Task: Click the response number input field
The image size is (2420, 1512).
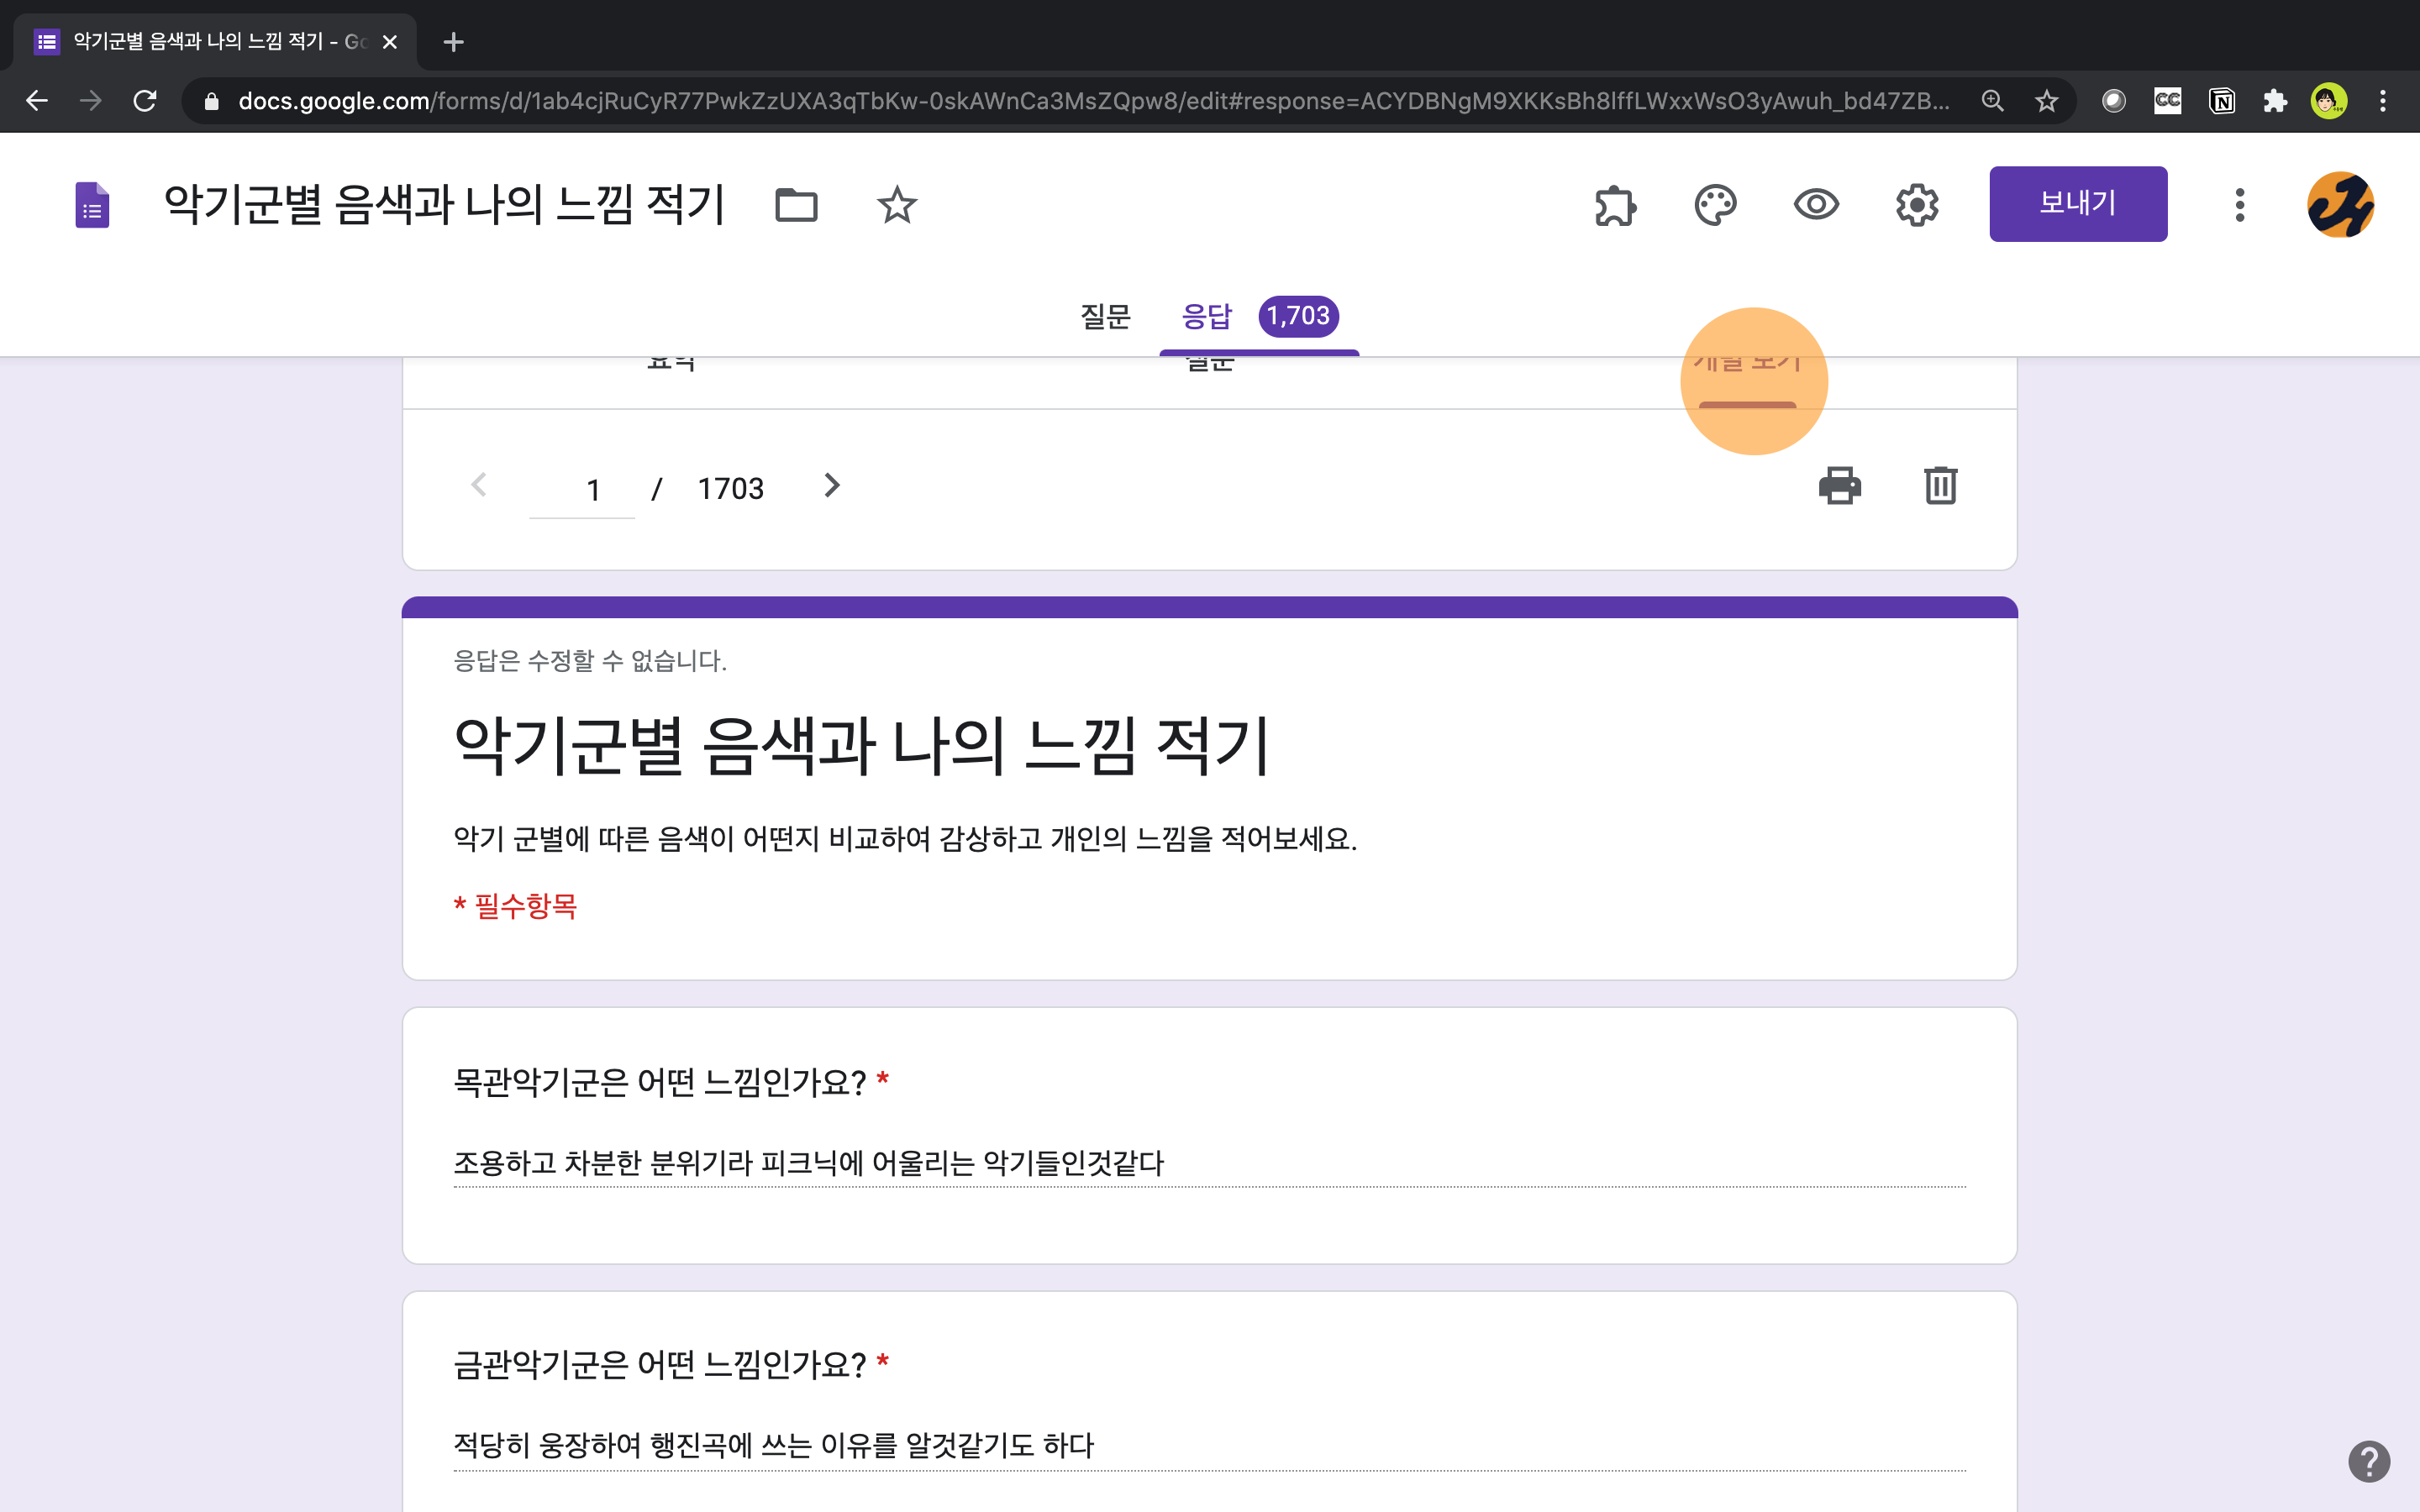Action: tap(583, 490)
